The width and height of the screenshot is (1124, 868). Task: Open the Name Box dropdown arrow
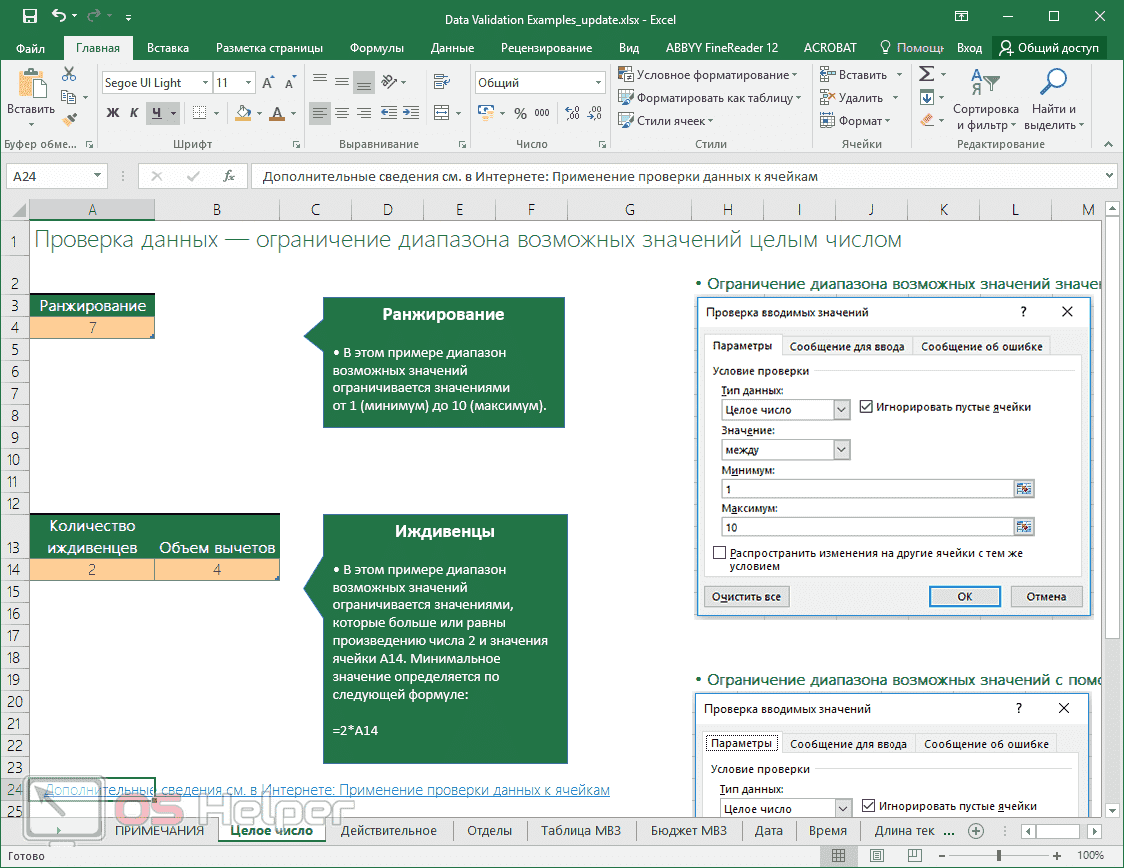97,176
